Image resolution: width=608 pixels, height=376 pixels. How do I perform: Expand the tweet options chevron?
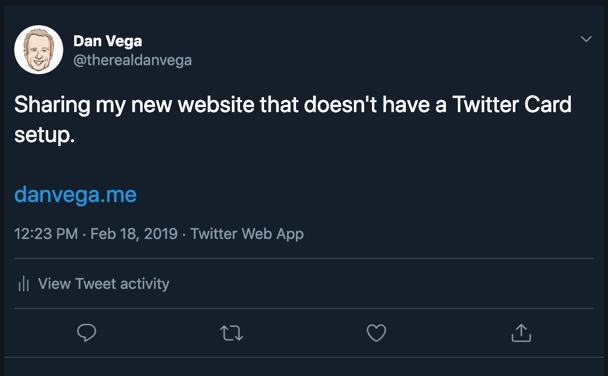click(586, 39)
